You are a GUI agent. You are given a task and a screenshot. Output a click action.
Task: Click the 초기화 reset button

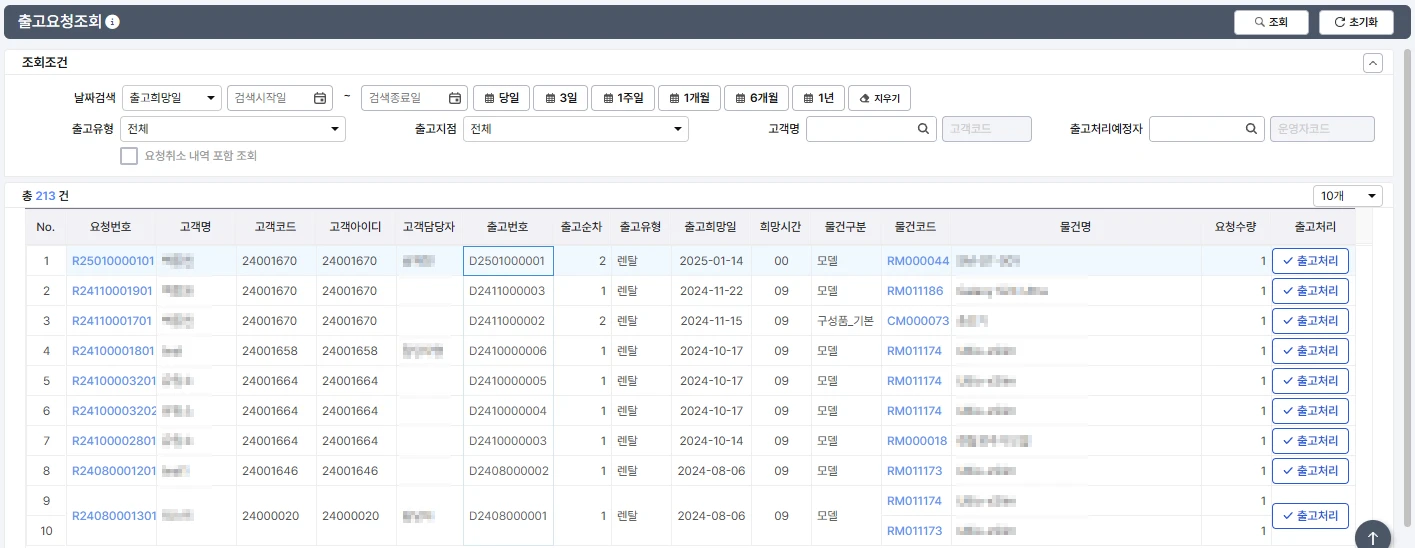click(1355, 22)
